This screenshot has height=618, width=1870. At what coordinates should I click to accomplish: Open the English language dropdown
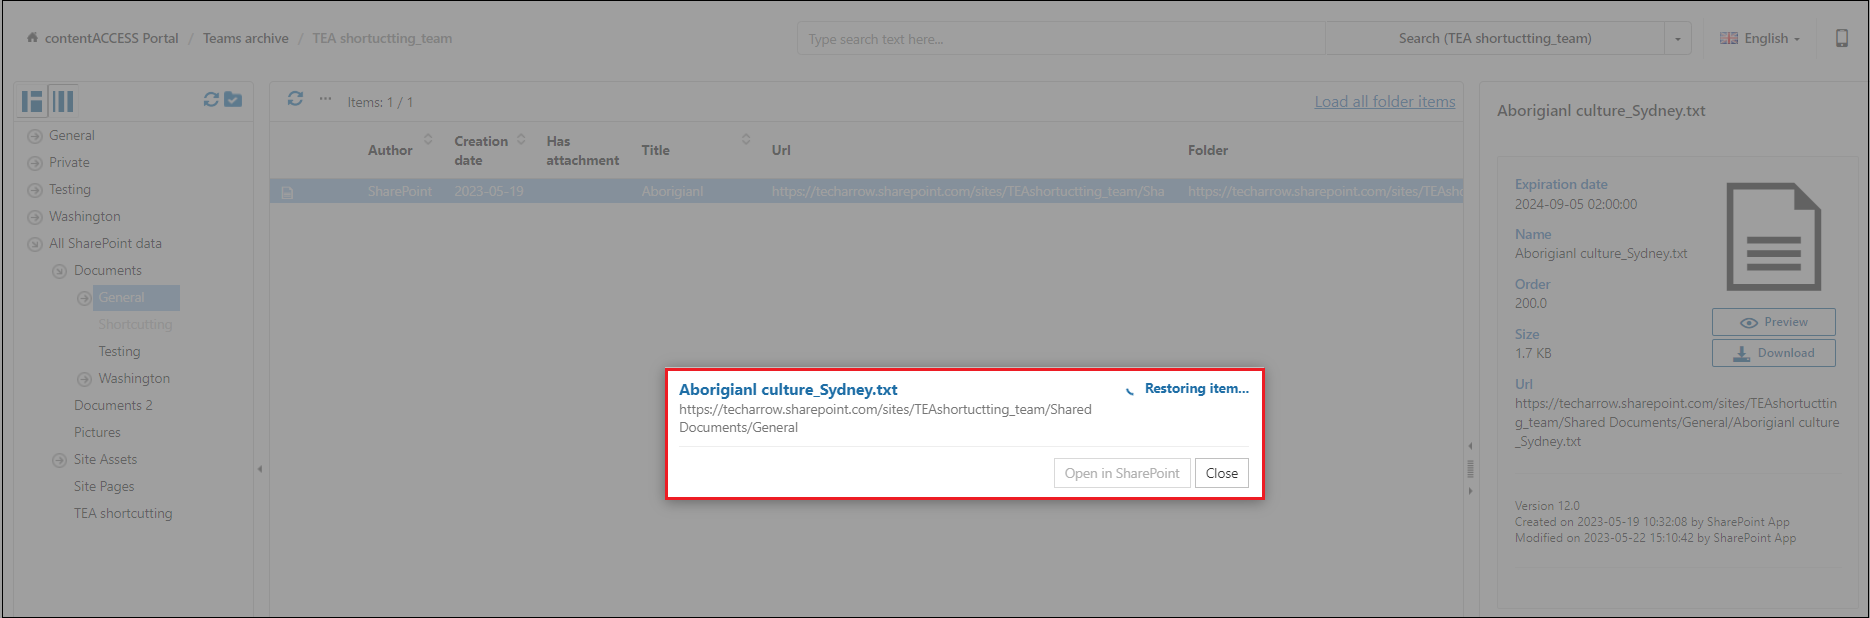coord(1760,38)
